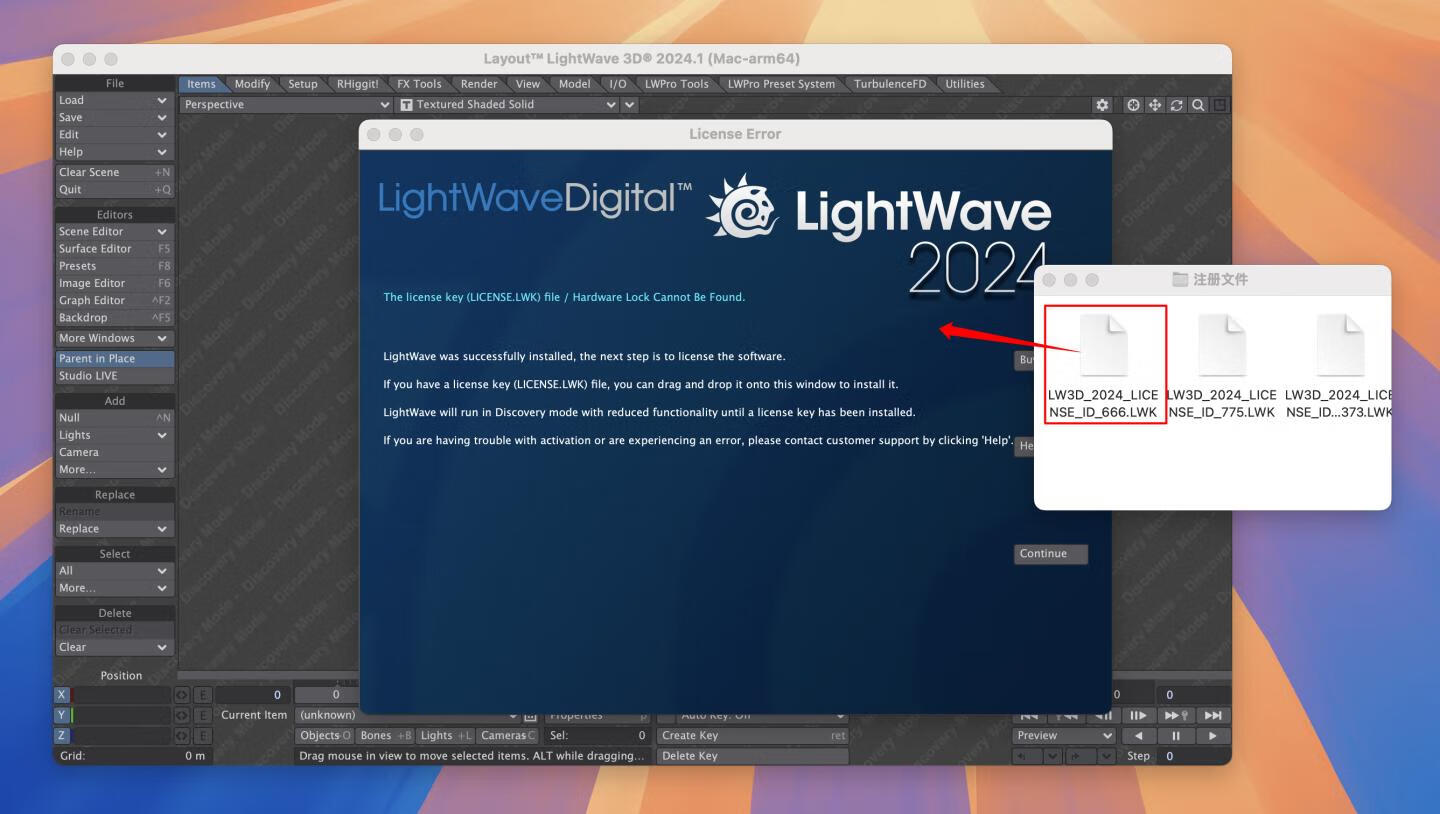Open the FX Tools tab
Screen dimensions: 1440x814
418,84
